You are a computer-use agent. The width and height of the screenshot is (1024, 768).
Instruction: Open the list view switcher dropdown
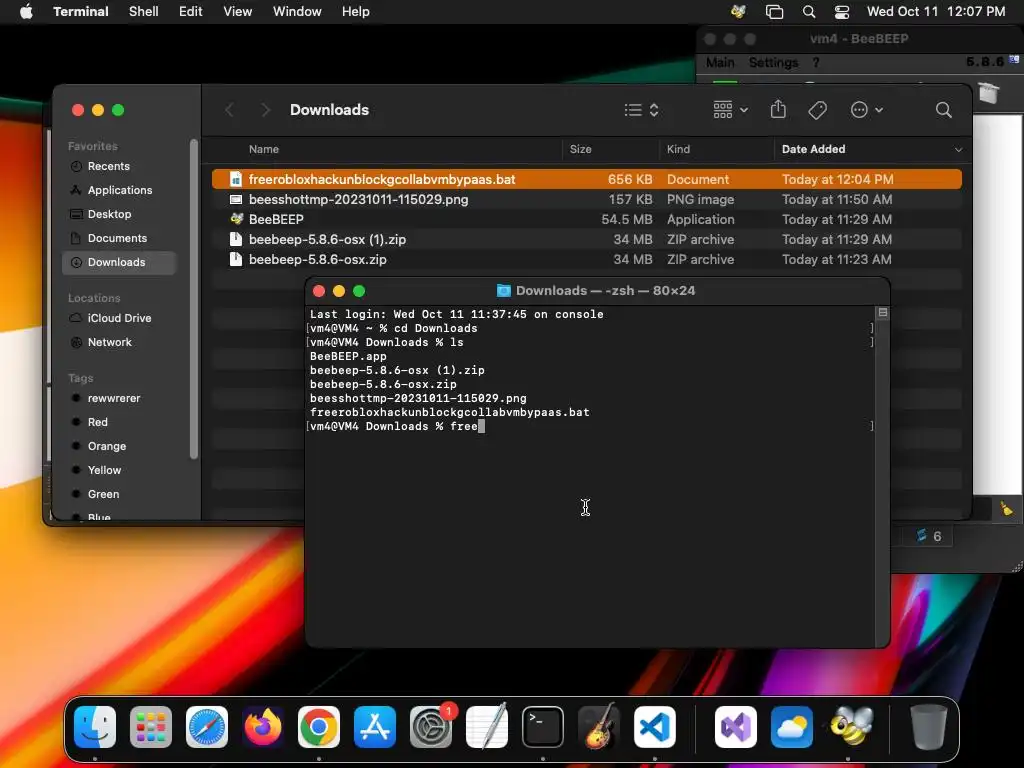point(641,110)
